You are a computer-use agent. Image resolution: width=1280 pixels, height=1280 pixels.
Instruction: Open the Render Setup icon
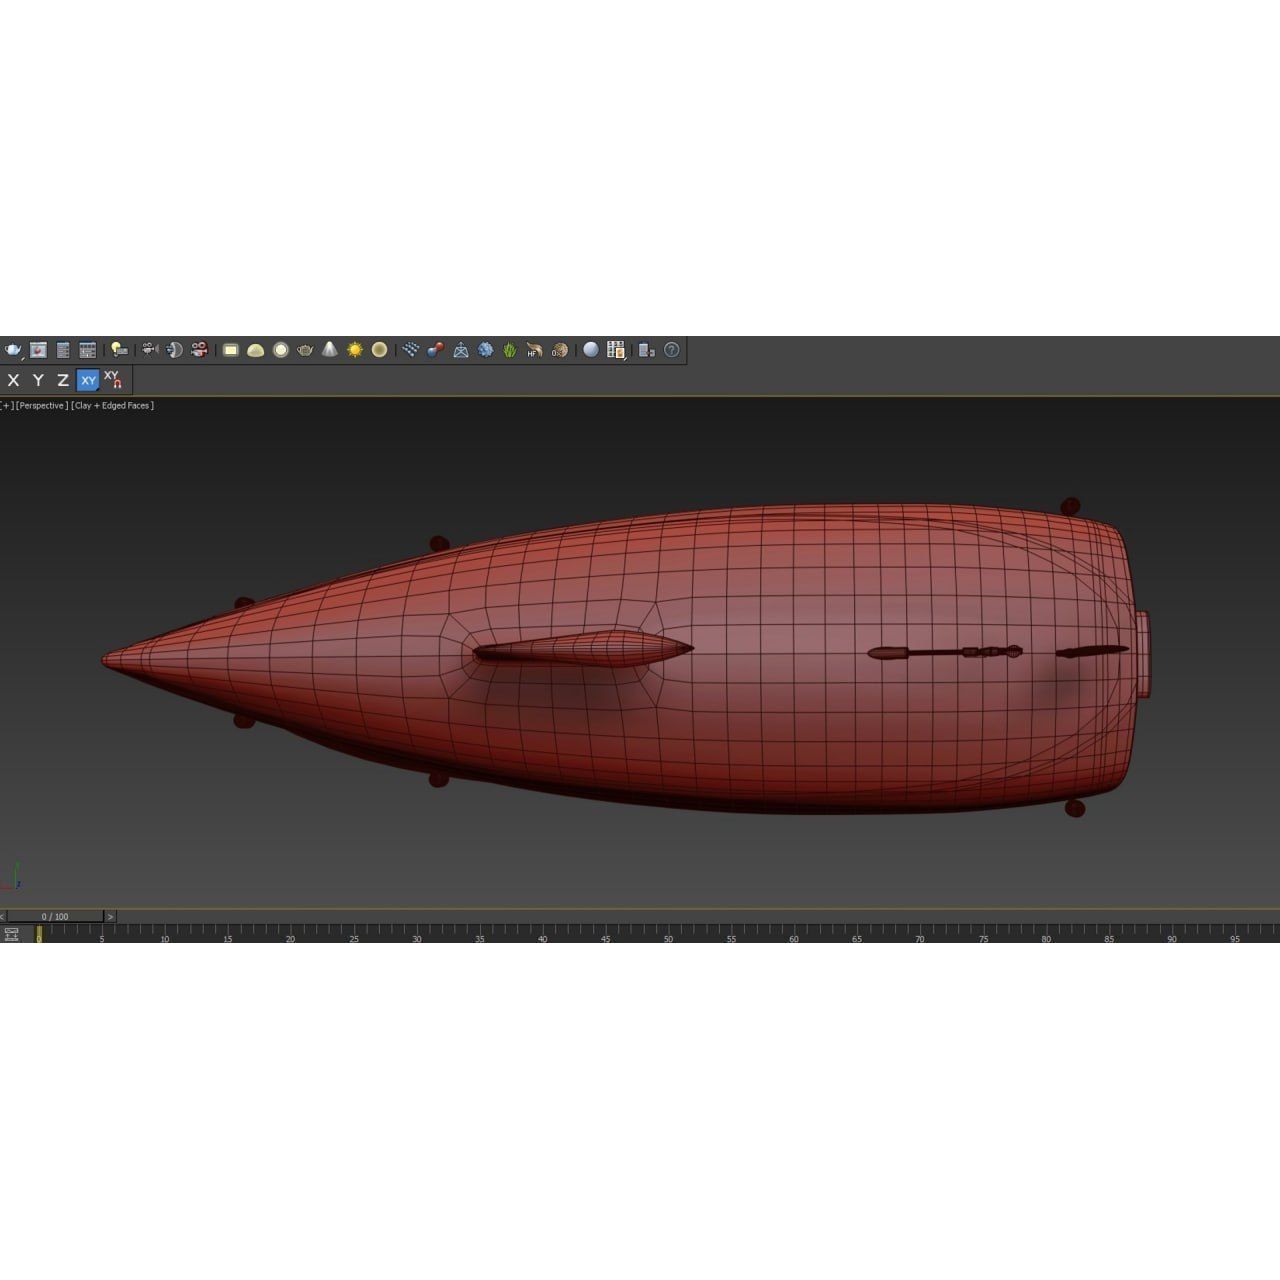tap(645, 350)
